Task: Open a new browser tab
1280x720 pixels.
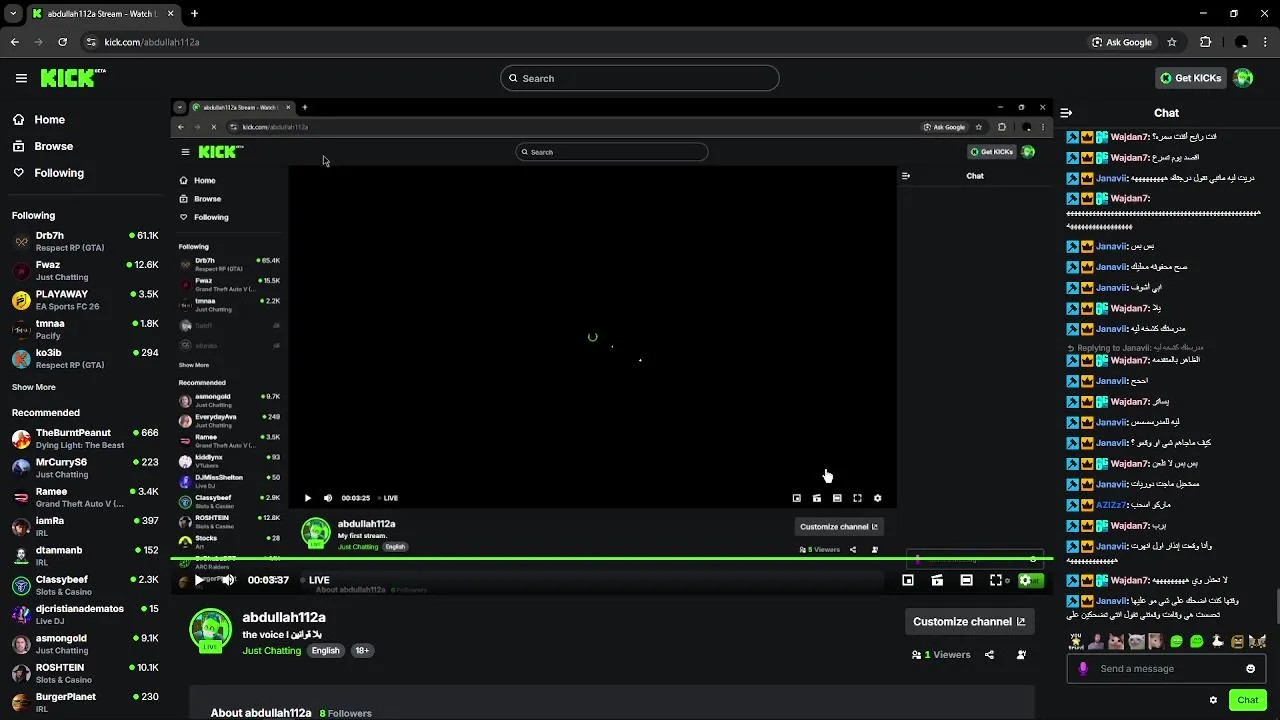Action: (x=194, y=14)
